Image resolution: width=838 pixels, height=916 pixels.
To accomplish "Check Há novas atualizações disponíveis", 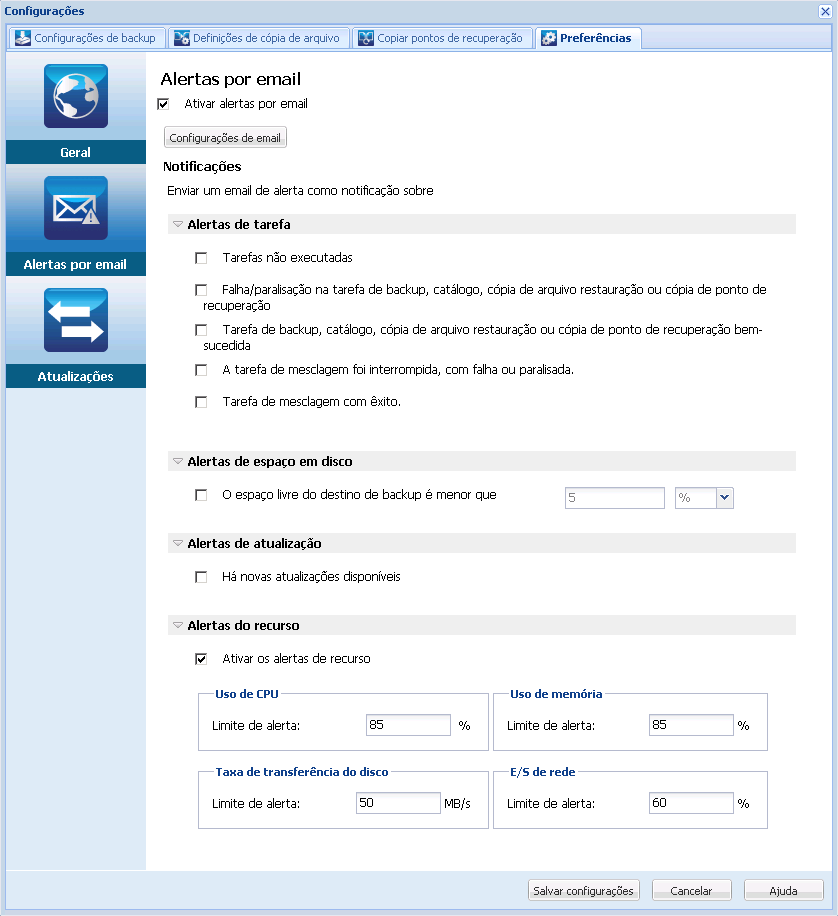I will pyautogui.click(x=201, y=576).
